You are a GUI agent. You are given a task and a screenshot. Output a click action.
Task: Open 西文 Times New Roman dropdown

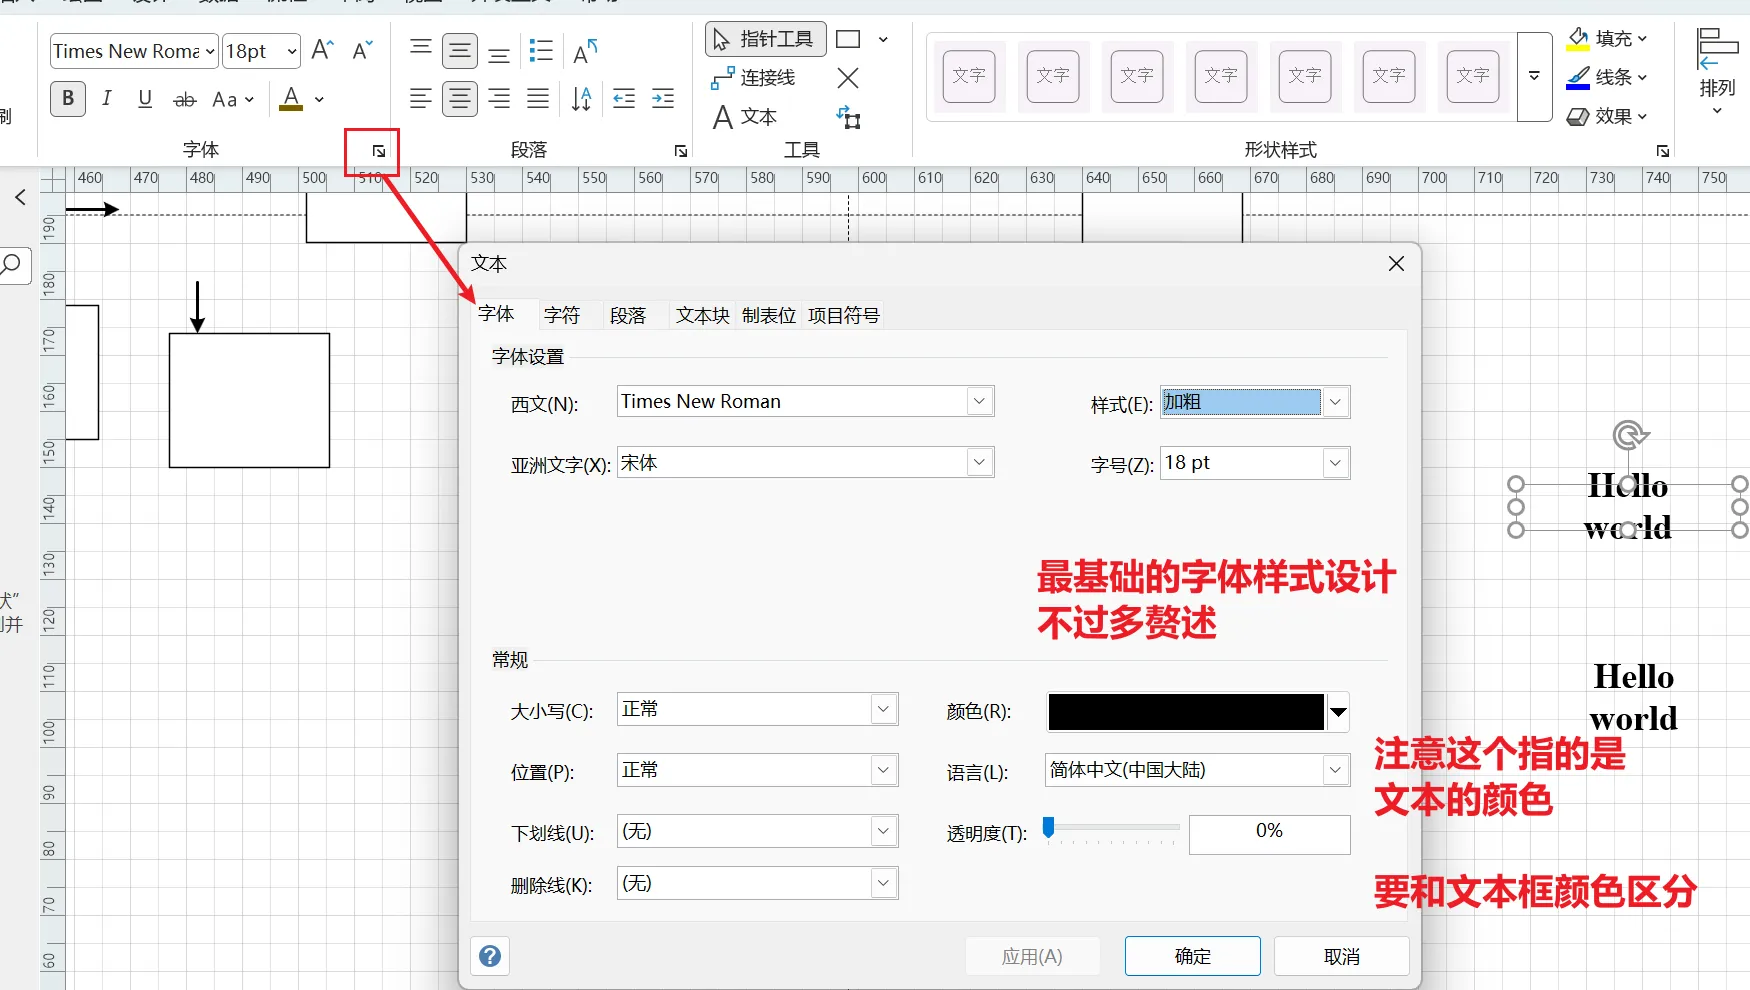[x=979, y=401]
